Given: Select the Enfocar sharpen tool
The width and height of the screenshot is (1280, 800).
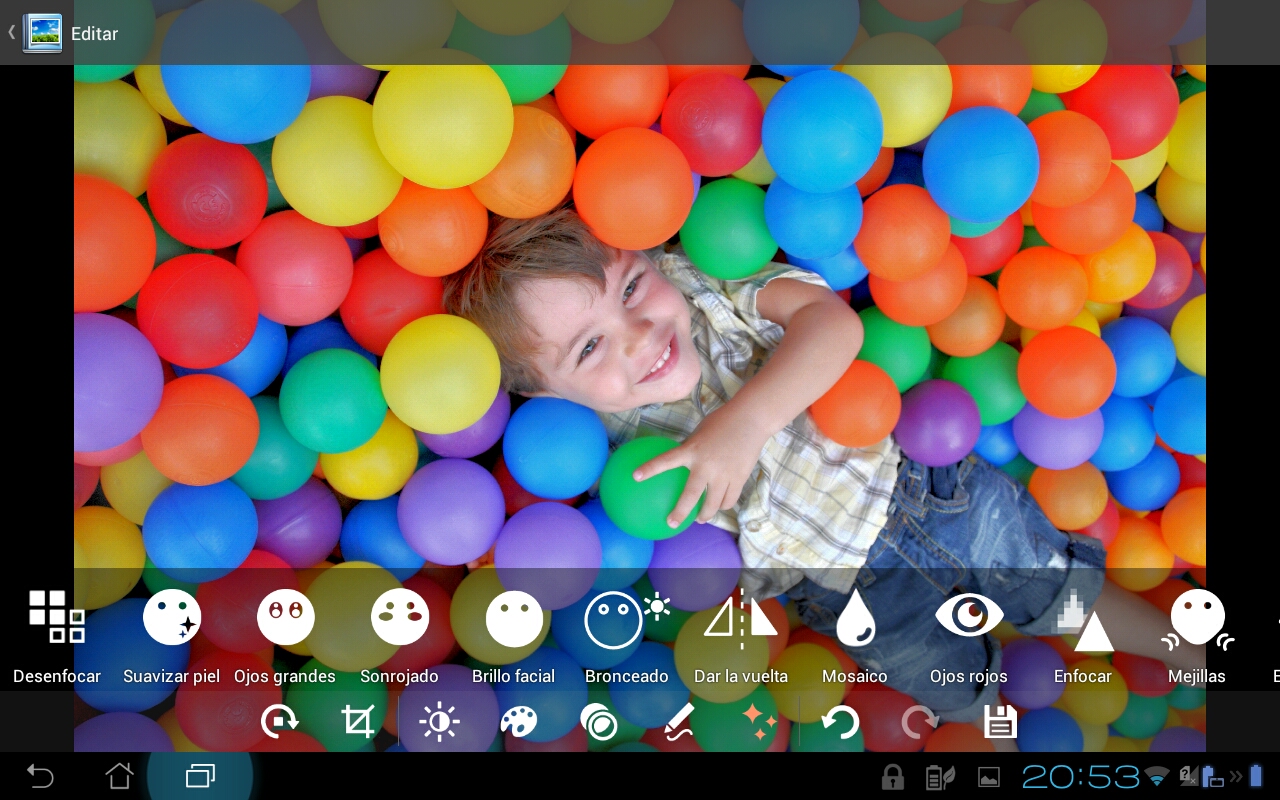Looking at the screenshot, I should [1083, 617].
